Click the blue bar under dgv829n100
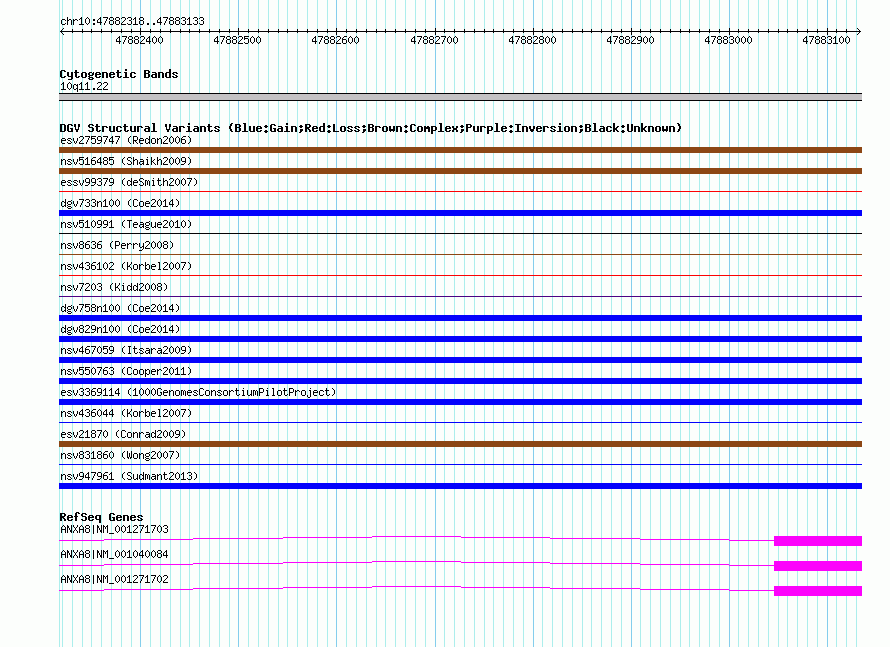Image resolution: width=890 pixels, height=647 pixels. tap(460, 339)
